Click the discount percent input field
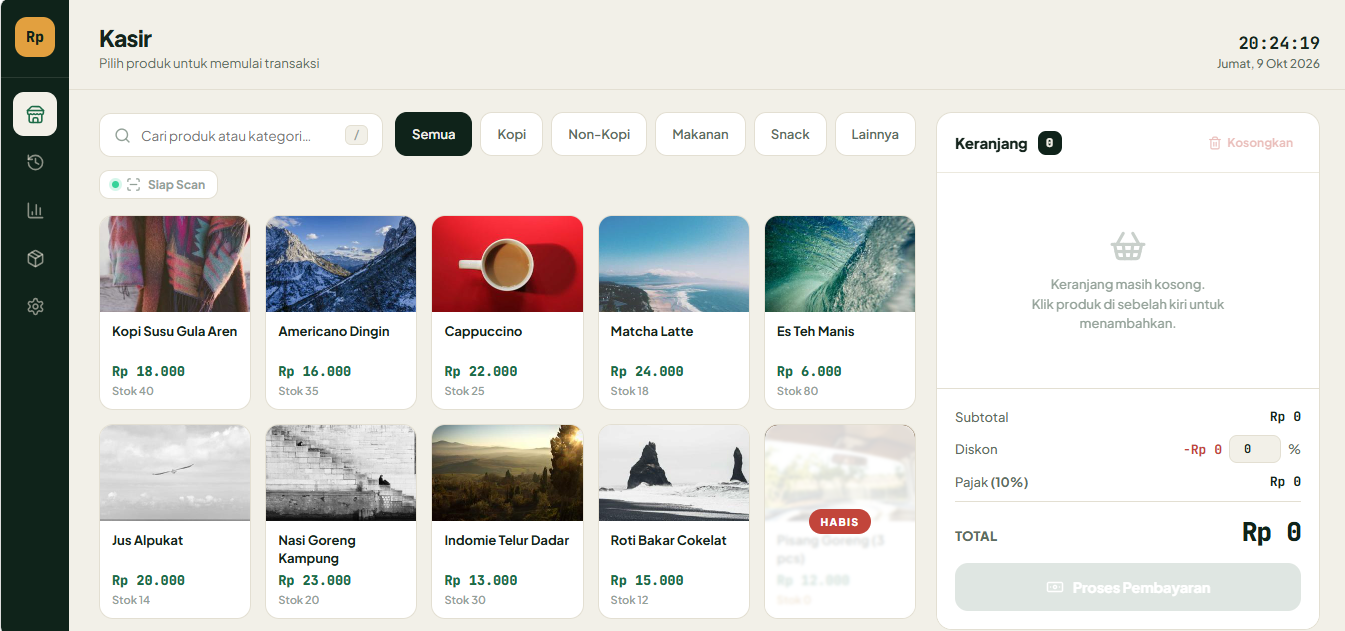The height and width of the screenshot is (631, 1345). (x=1254, y=449)
